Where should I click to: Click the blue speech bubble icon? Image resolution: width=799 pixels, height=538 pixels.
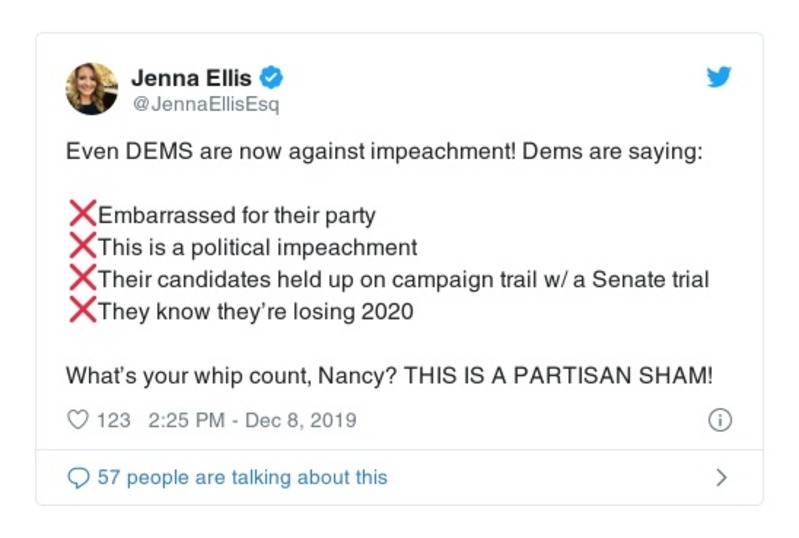78,477
